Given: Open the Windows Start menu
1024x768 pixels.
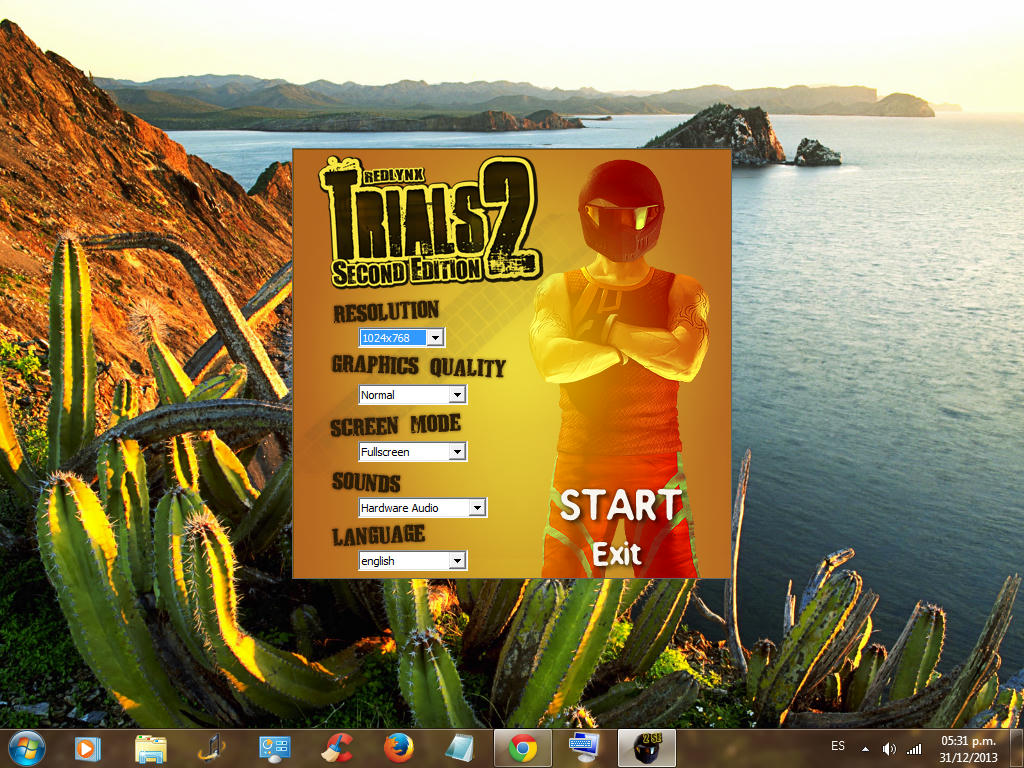Looking at the screenshot, I should [26, 747].
